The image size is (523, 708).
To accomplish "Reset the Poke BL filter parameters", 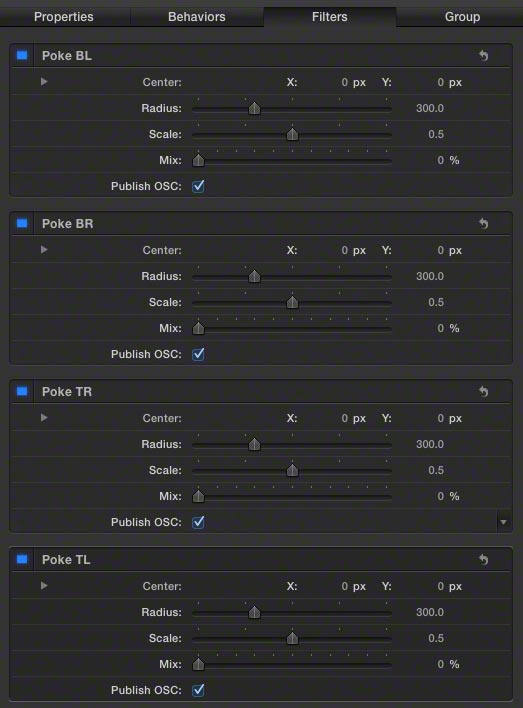I will pos(484,56).
